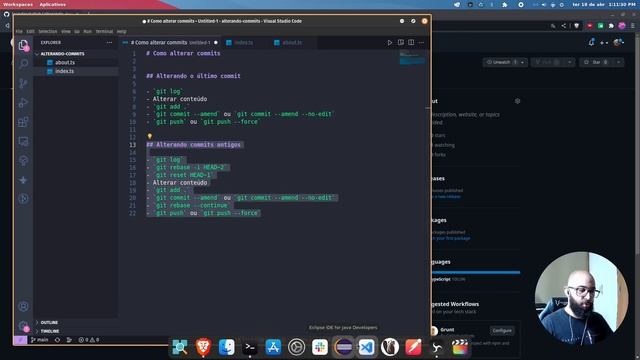Screen dimensions: 640x360
Task: Open the Remote Explorer view
Action: [23, 141]
